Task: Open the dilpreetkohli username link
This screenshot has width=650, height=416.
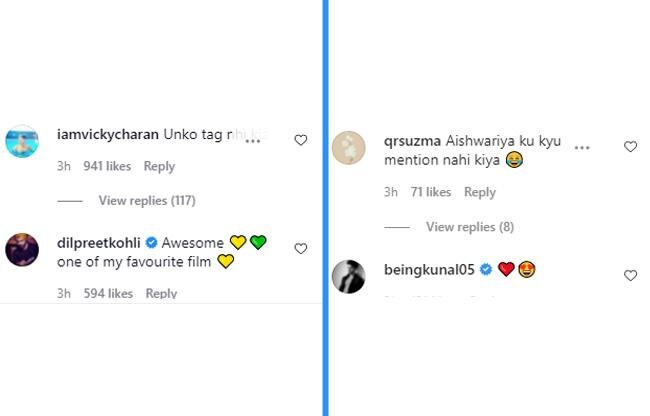Action: click(x=93, y=242)
